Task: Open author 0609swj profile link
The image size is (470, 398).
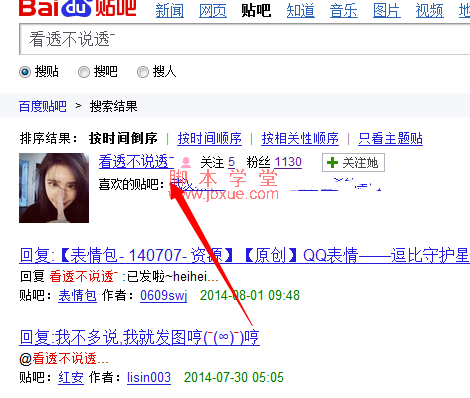Action: [164, 295]
